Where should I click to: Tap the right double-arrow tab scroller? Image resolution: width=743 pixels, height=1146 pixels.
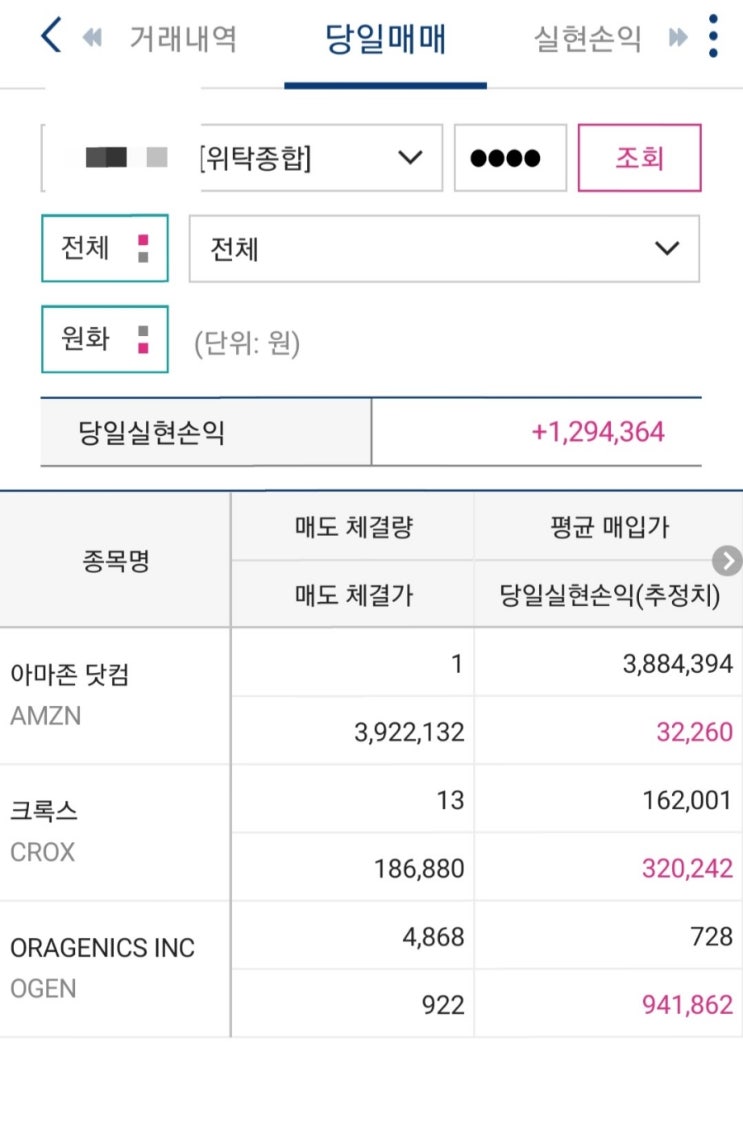(x=679, y=39)
